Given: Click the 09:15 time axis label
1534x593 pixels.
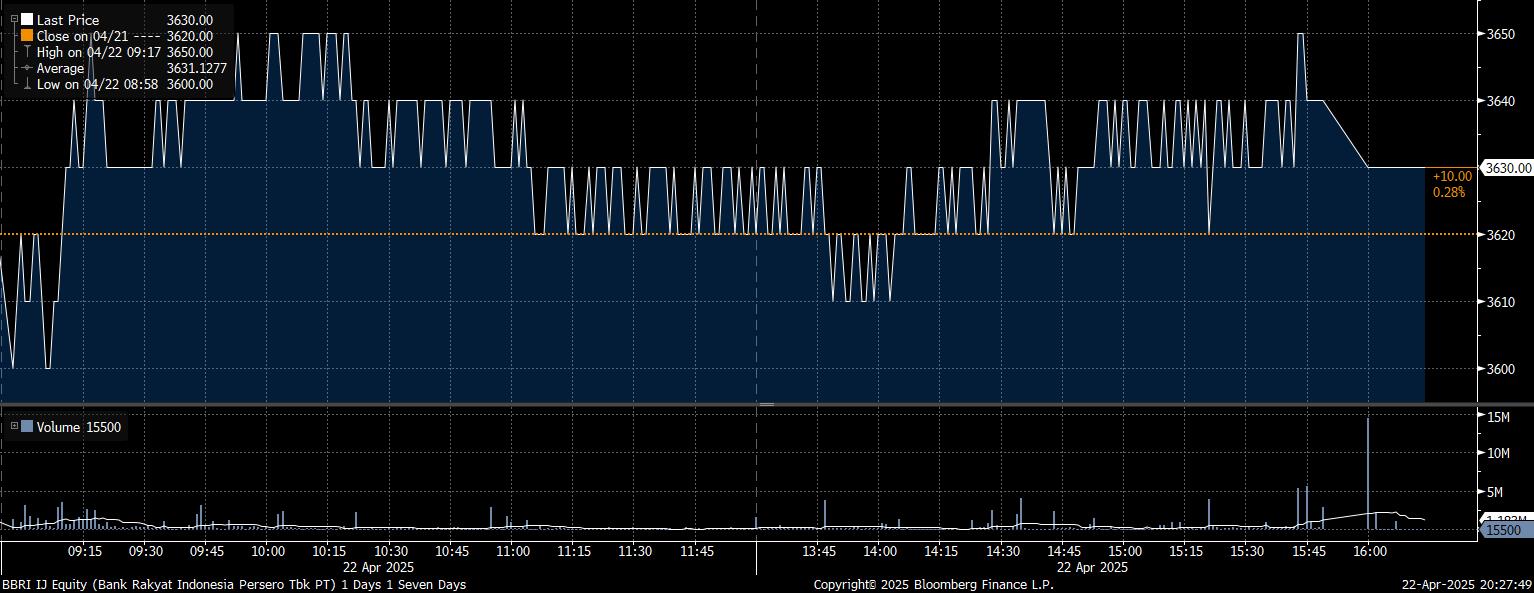Looking at the screenshot, I should (x=84, y=551).
